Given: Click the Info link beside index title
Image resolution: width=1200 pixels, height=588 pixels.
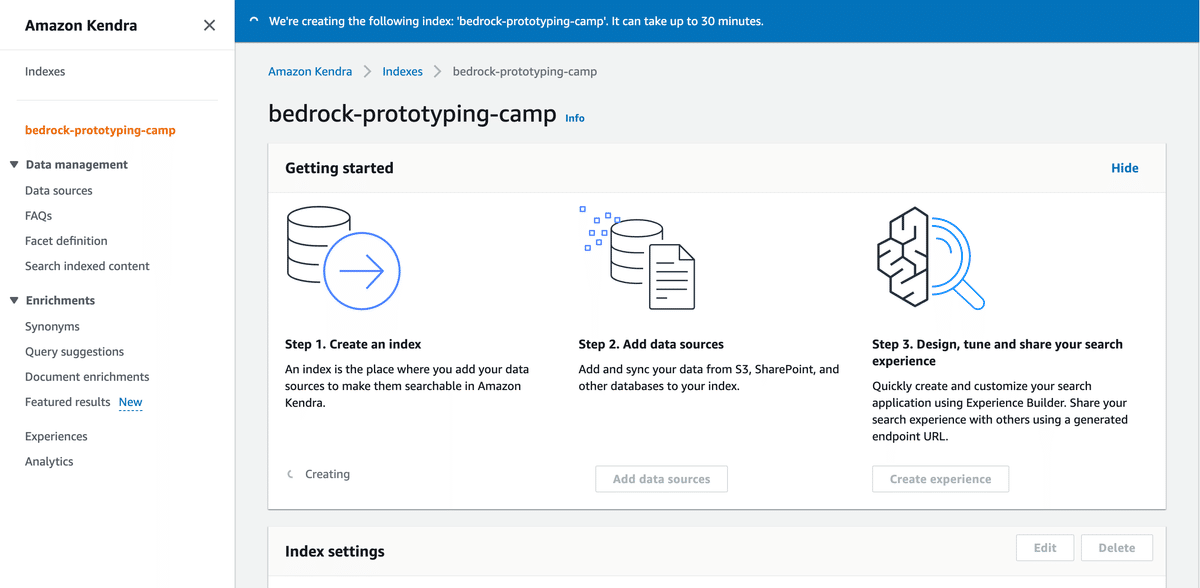Looking at the screenshot, I should [x=575, y=118].
